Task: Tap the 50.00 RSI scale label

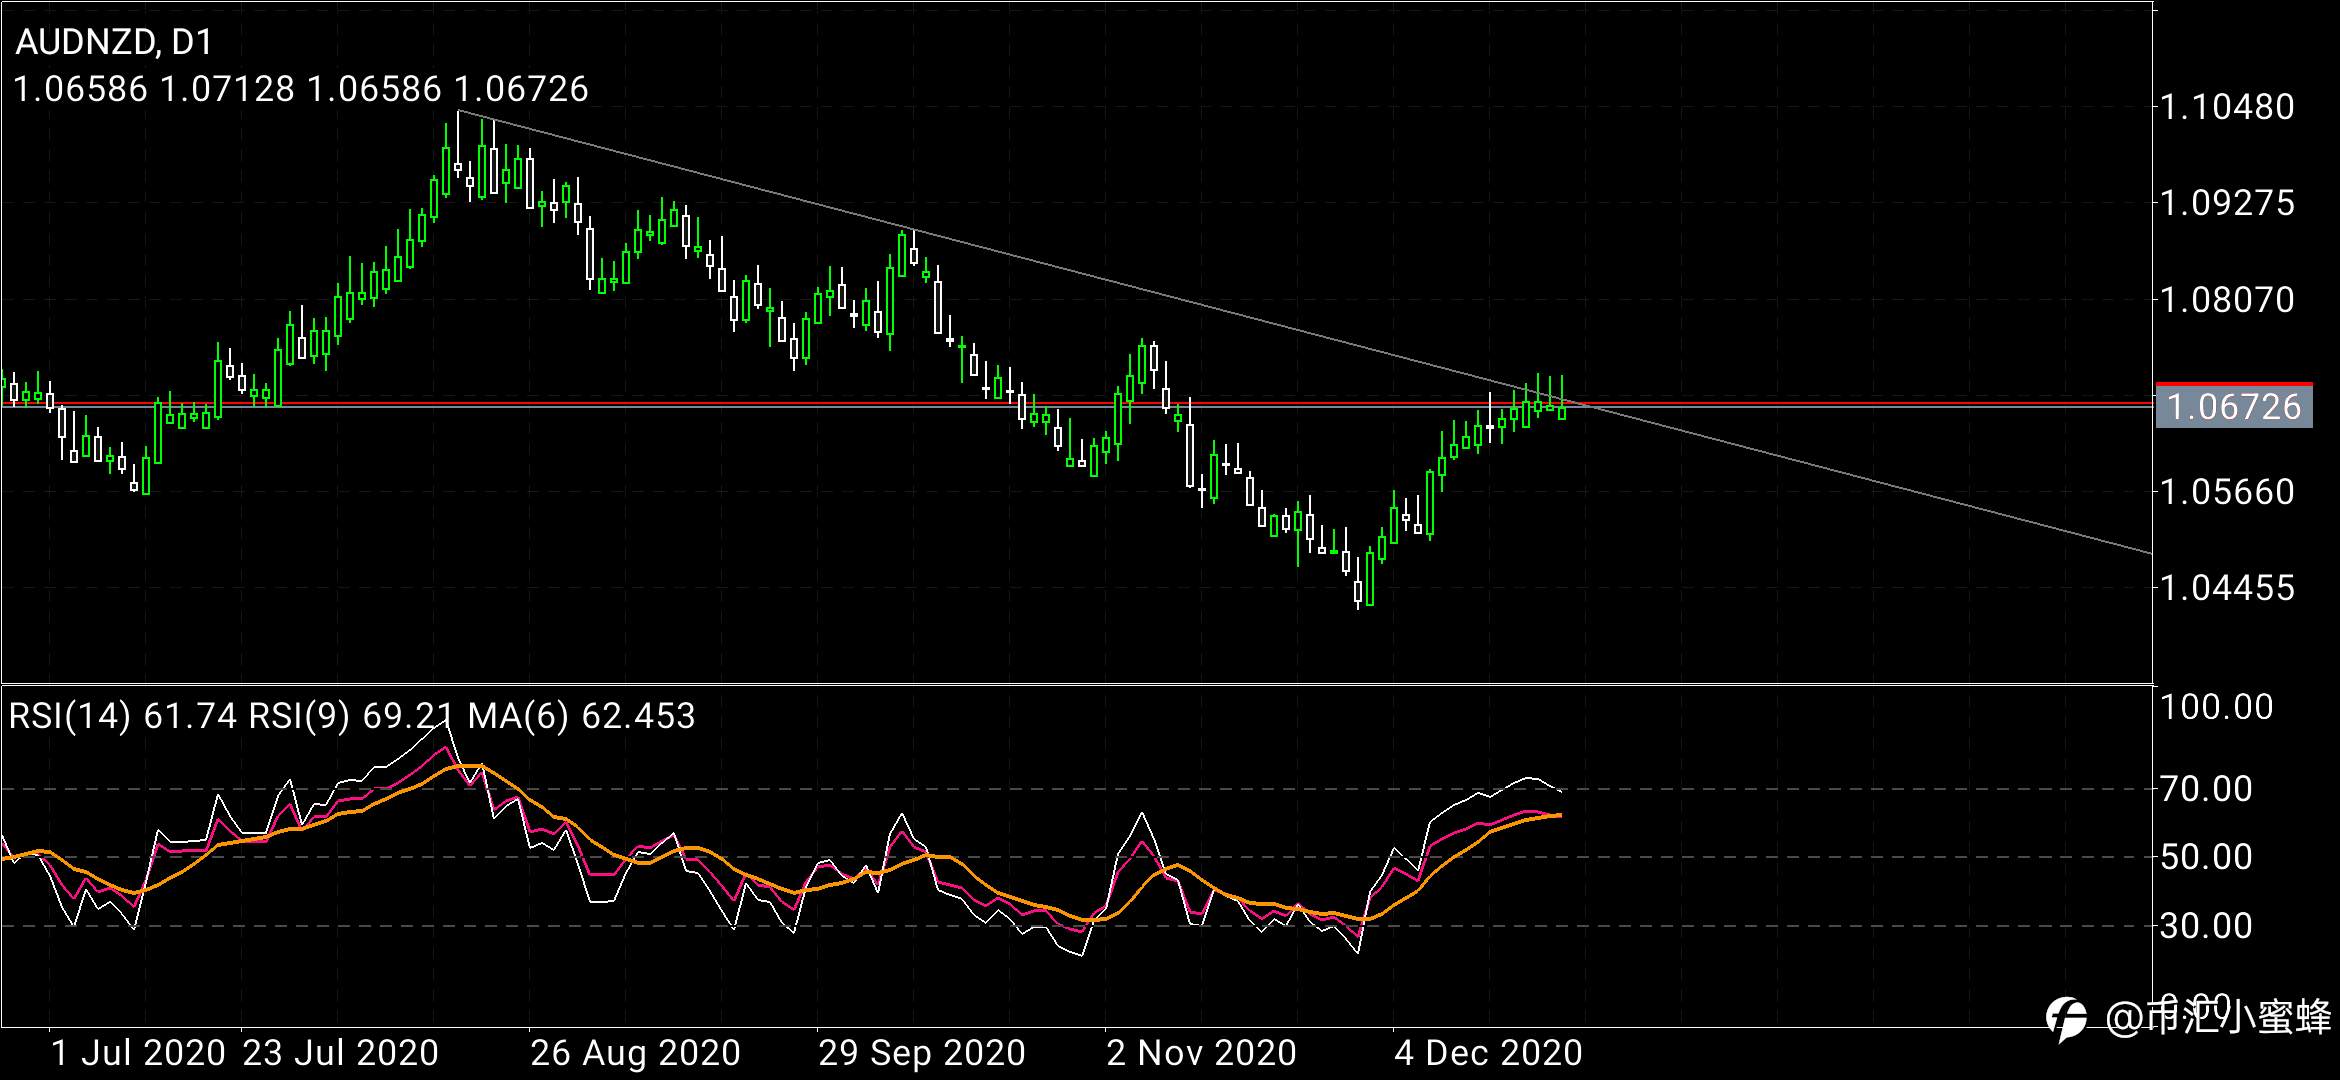Action: tap(2206, 857)
